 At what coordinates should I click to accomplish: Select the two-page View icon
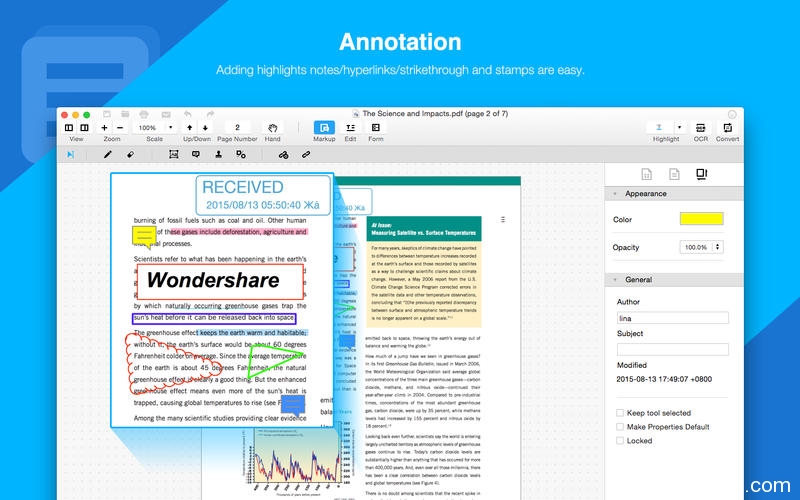pyautogui.click(x=85, y=128)
